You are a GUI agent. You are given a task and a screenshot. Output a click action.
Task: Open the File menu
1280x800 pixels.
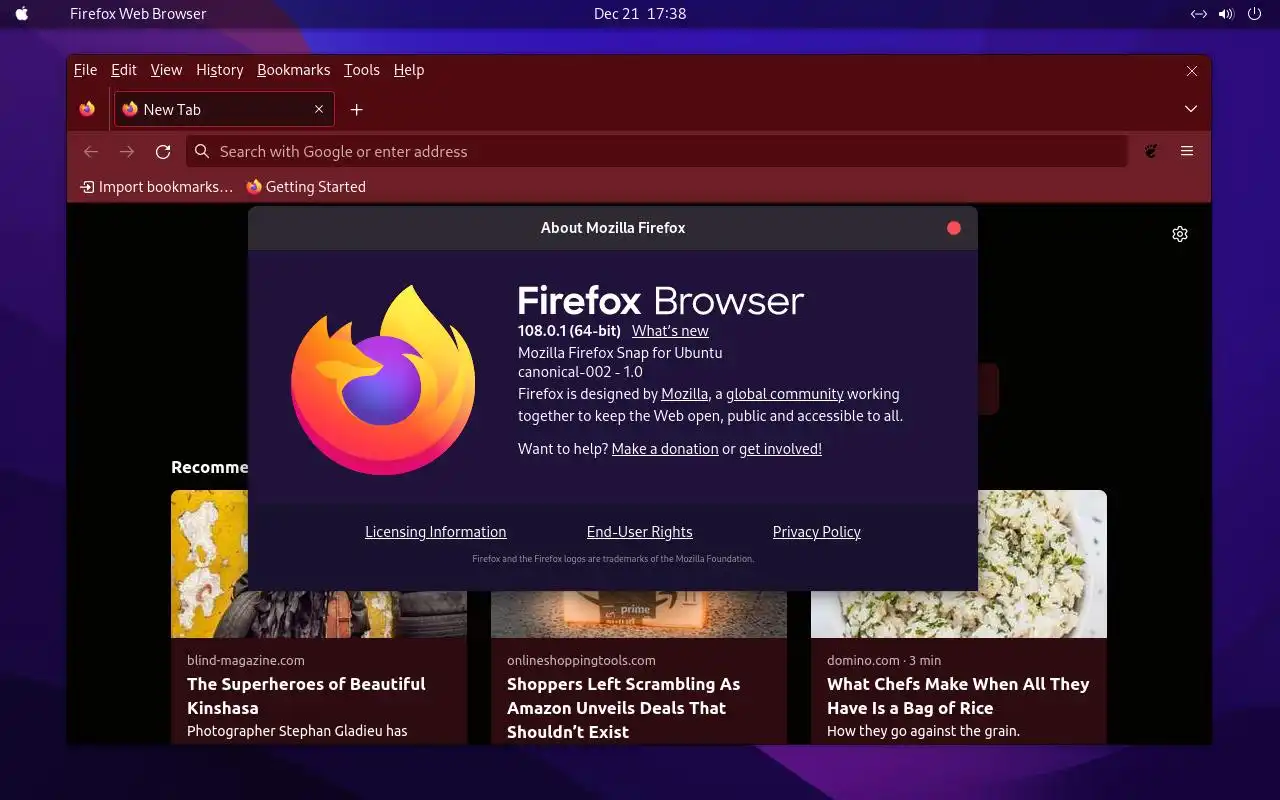click(x=85, y=70)
